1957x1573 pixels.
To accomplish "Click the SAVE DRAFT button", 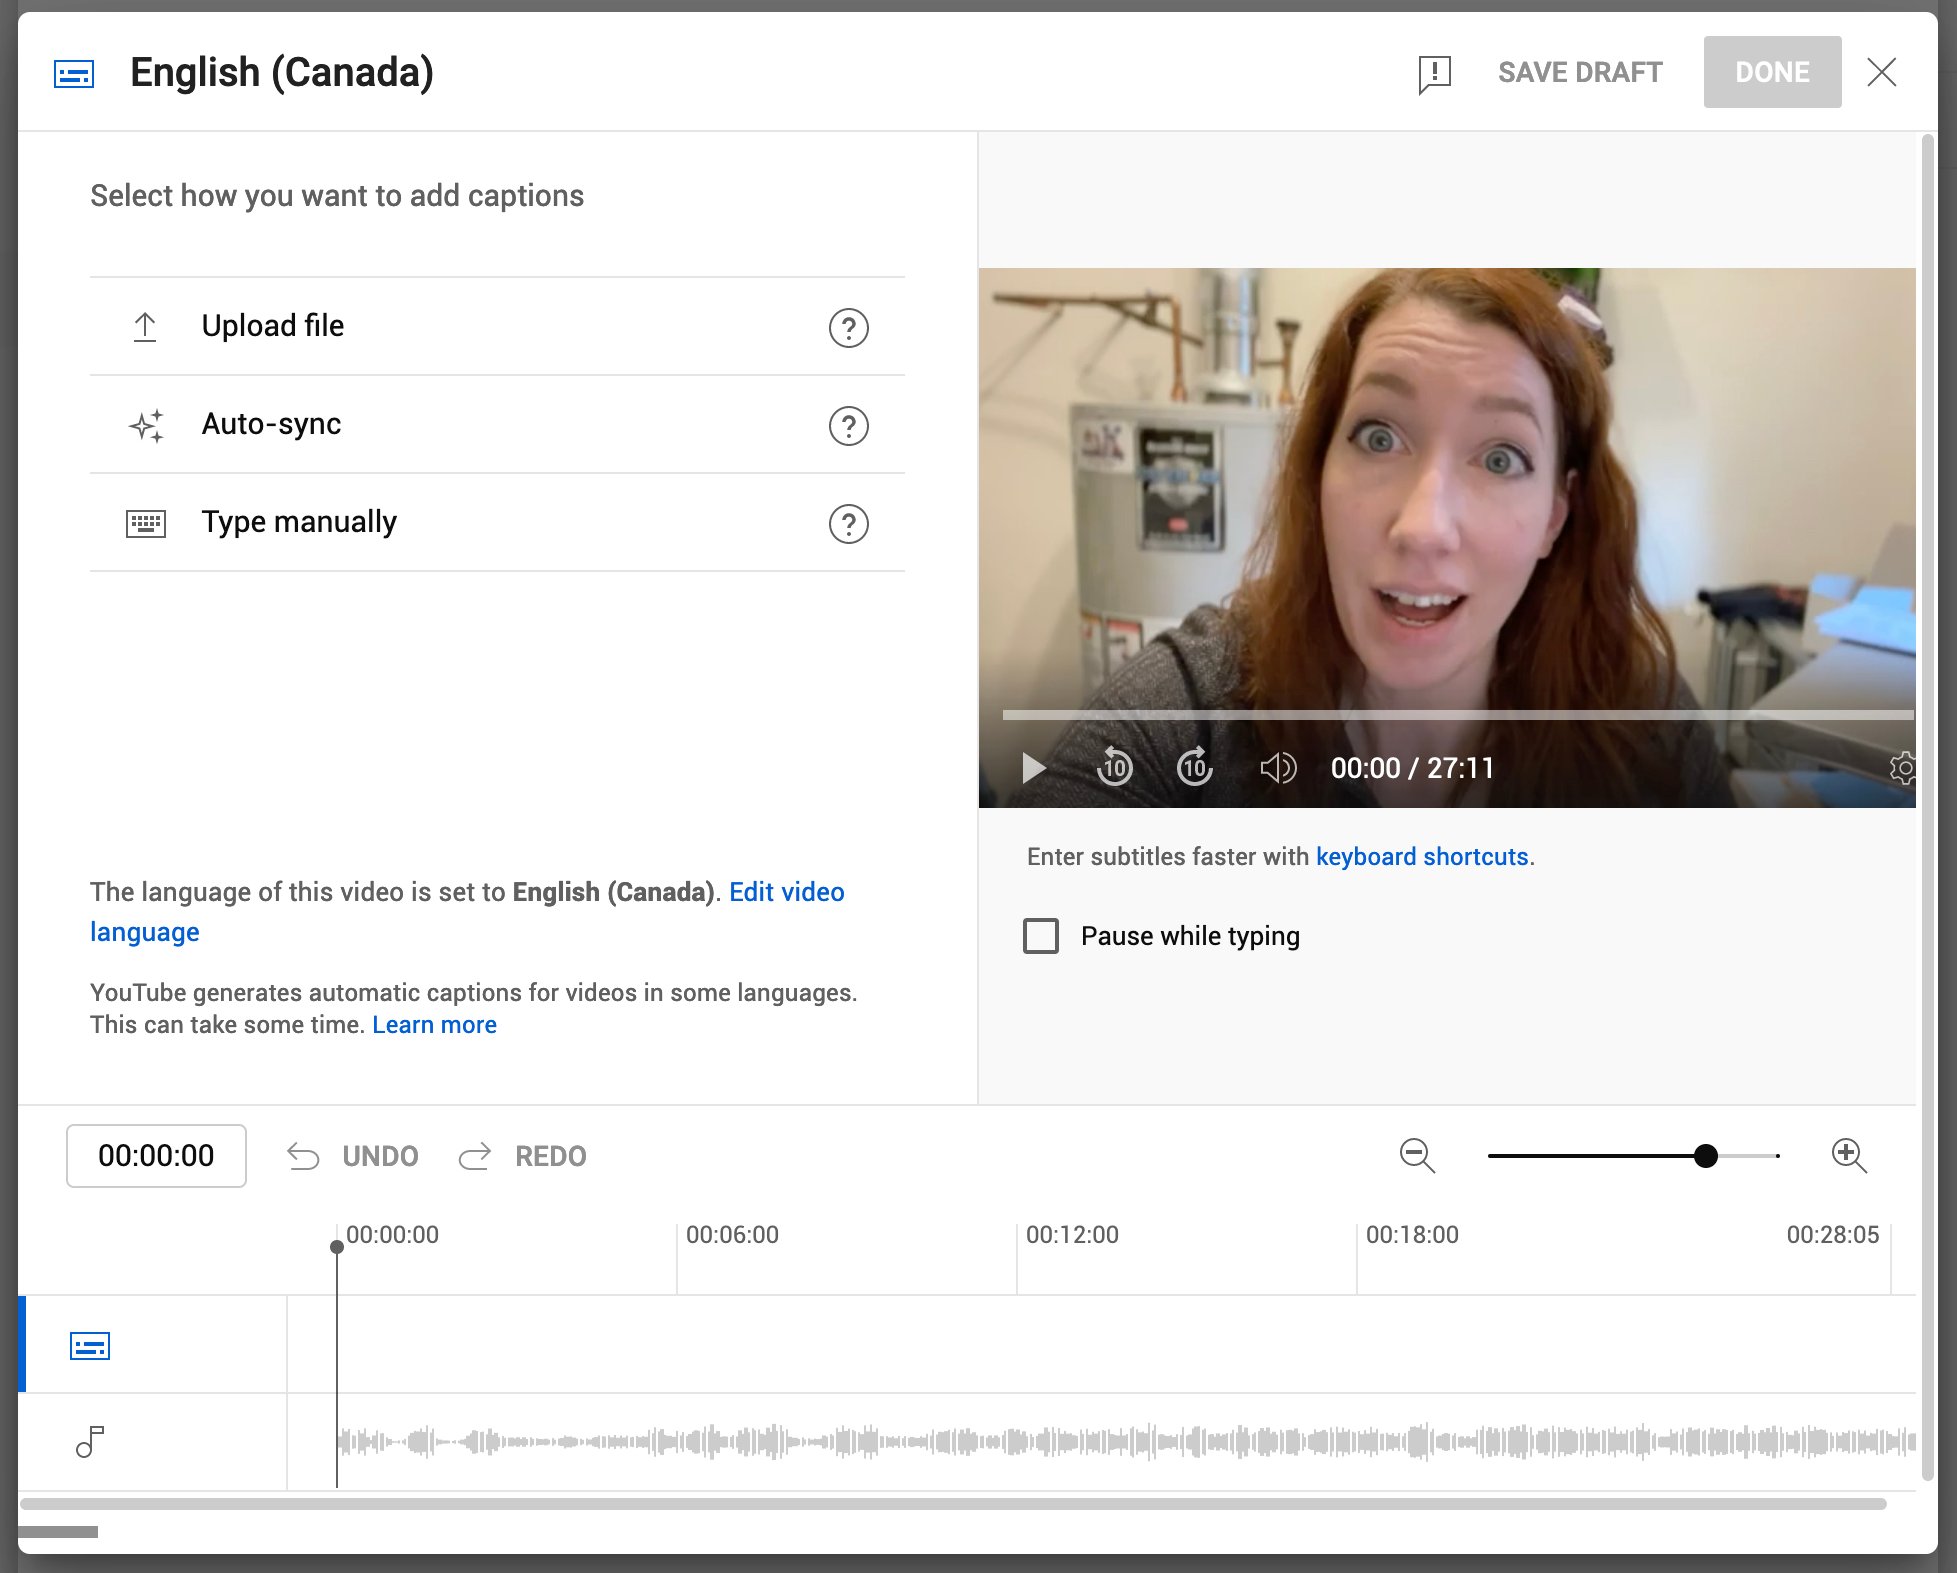I will pyautogui.click(x=1580, y=72).
